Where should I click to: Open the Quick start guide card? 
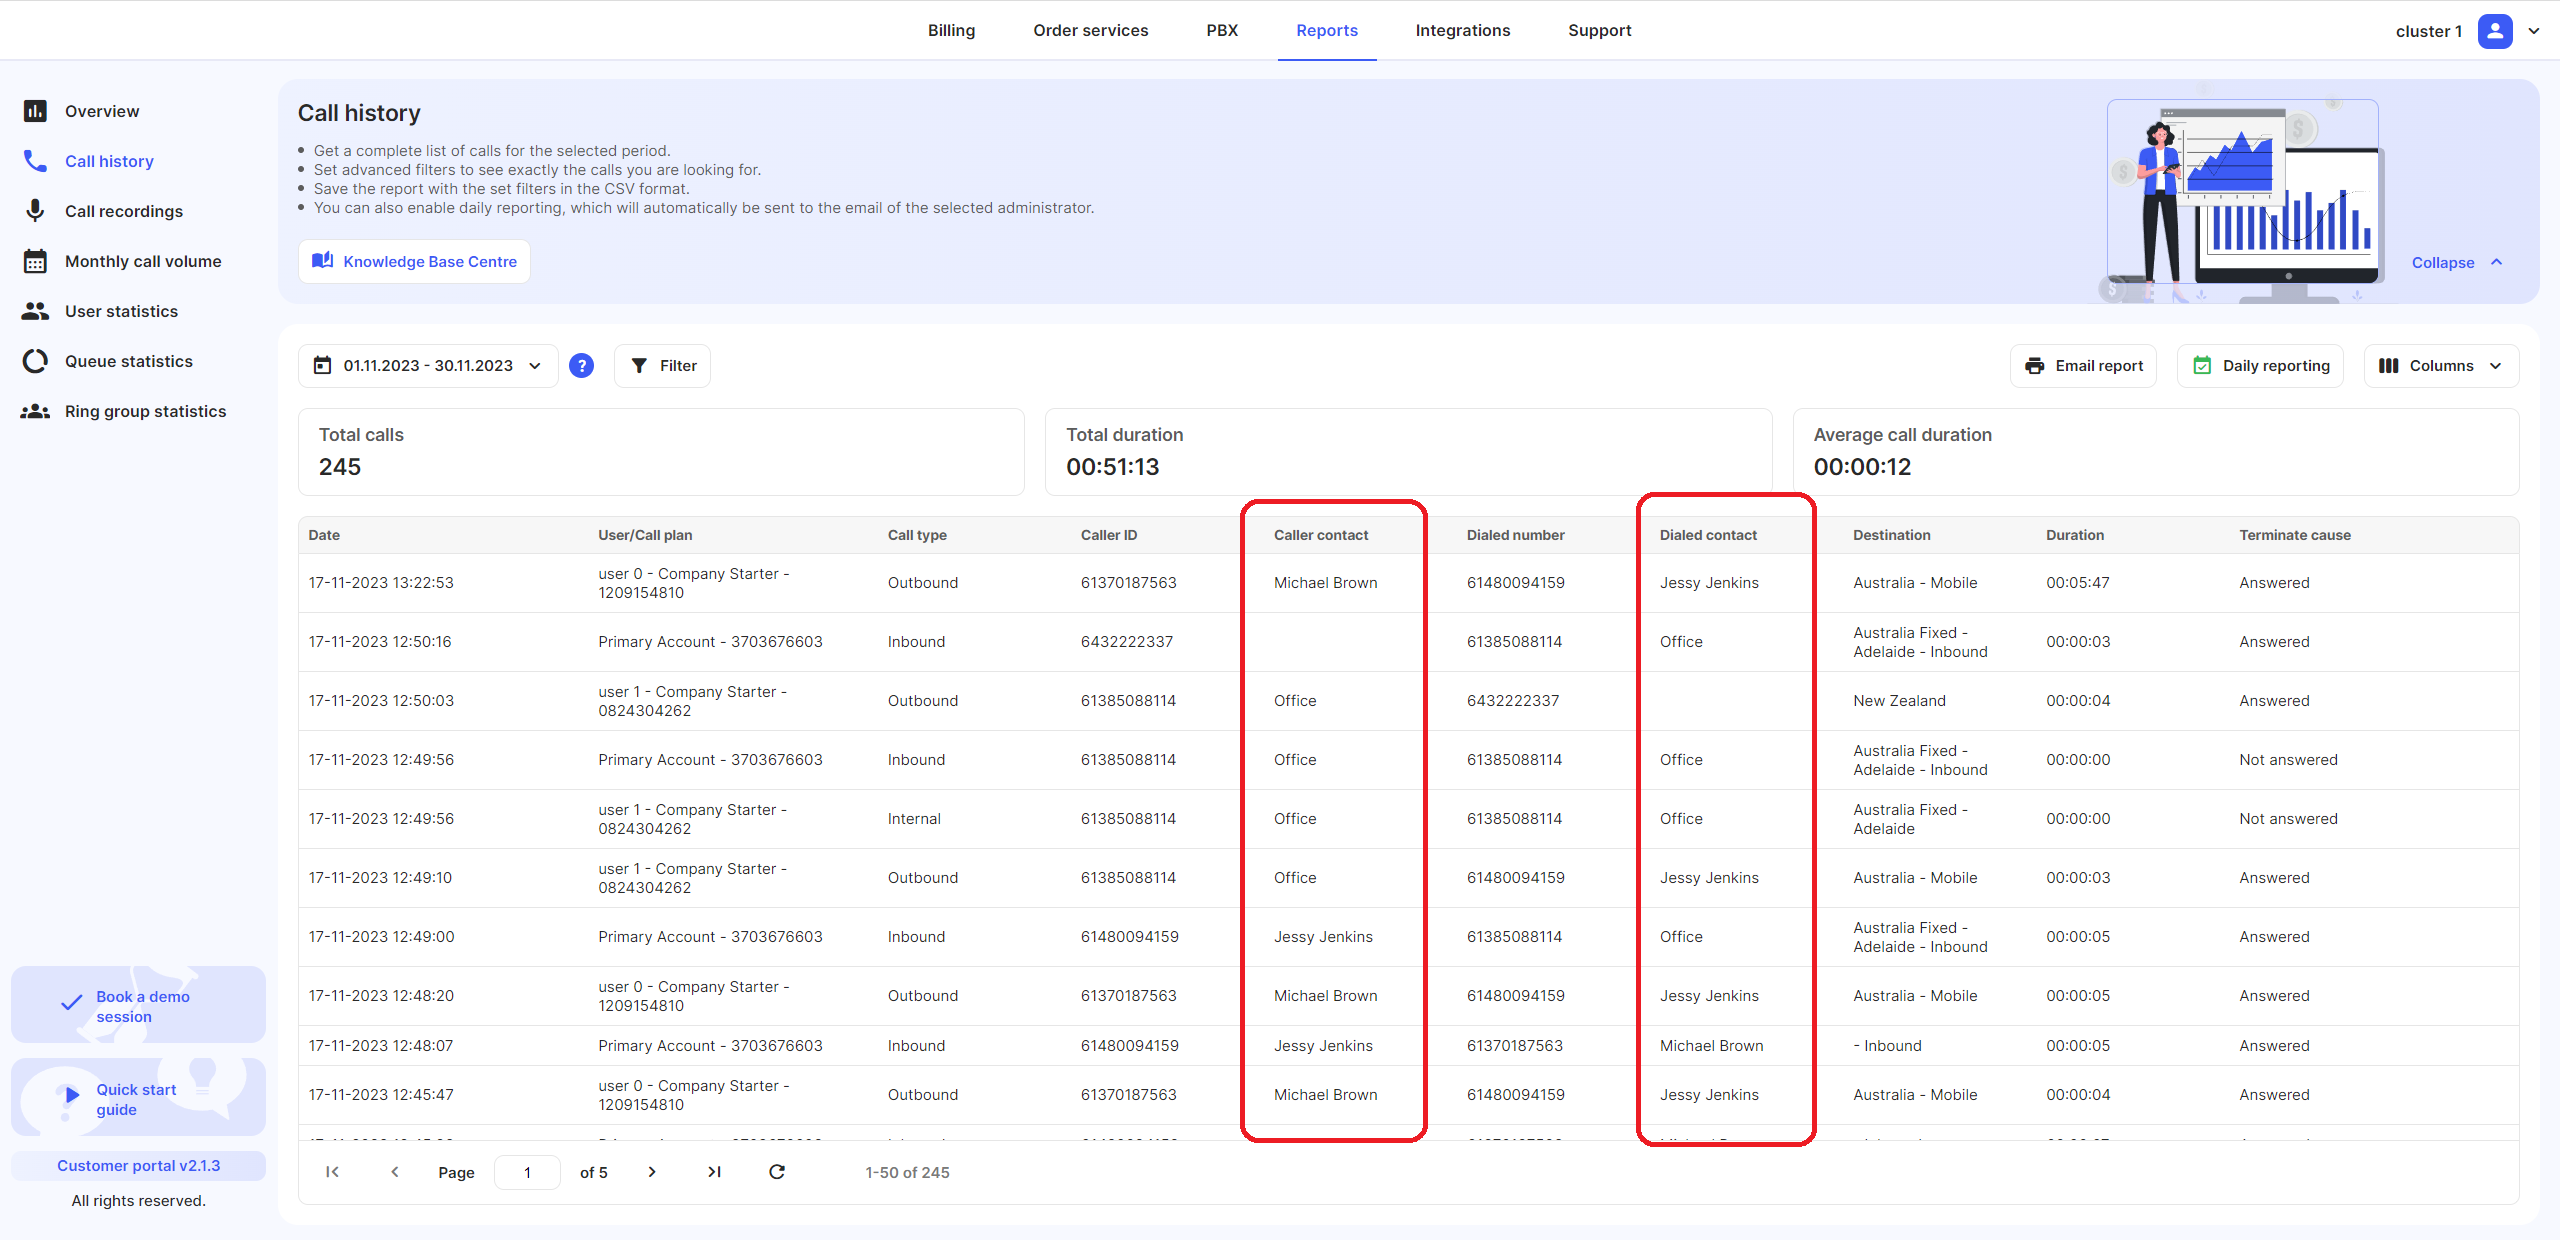point(138,1098)
